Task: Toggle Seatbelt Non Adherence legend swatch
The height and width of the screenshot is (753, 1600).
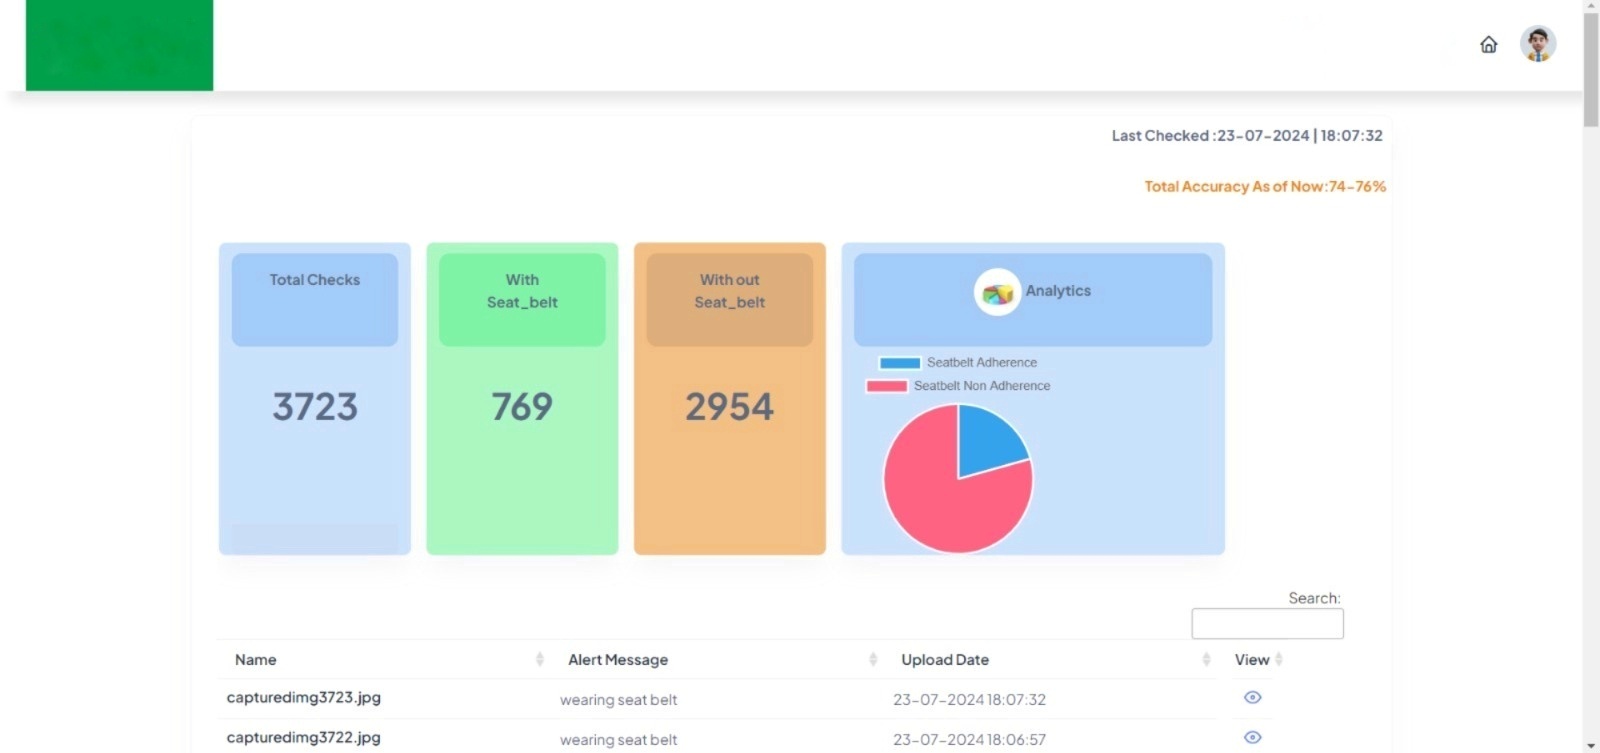Action: tap(886, 386)
